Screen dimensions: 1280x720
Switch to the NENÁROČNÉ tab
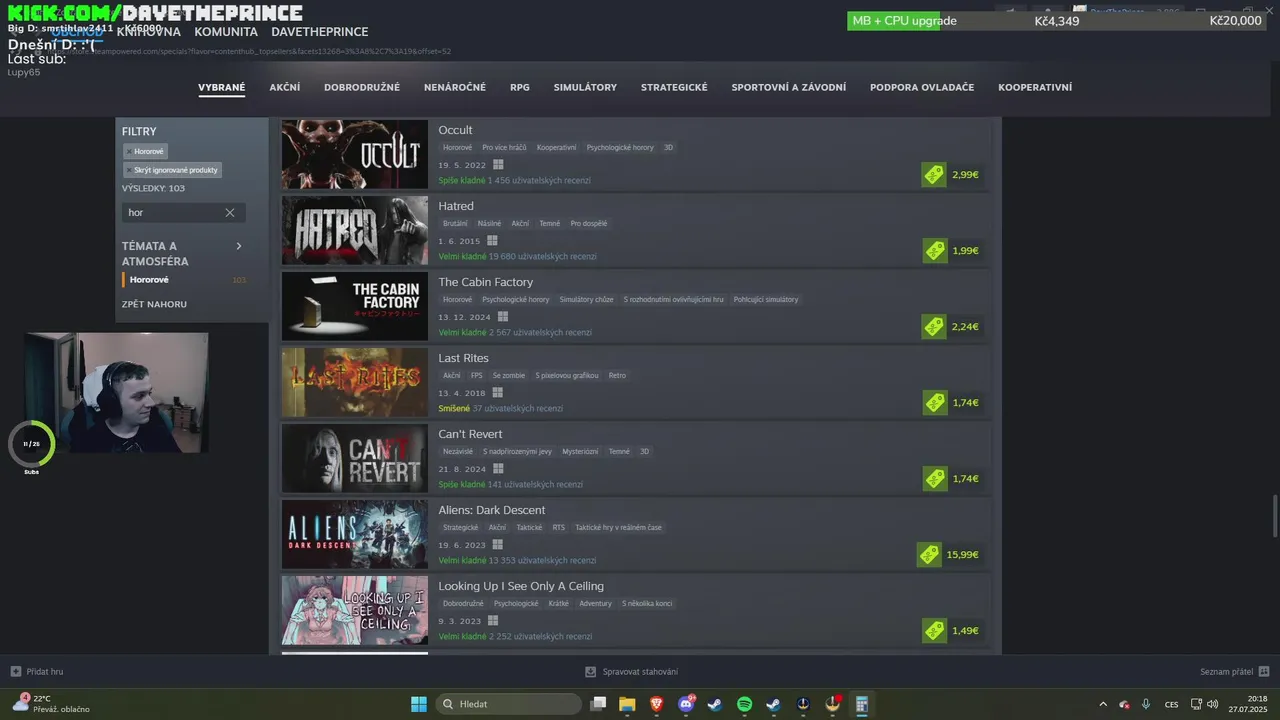pos(455,87)
